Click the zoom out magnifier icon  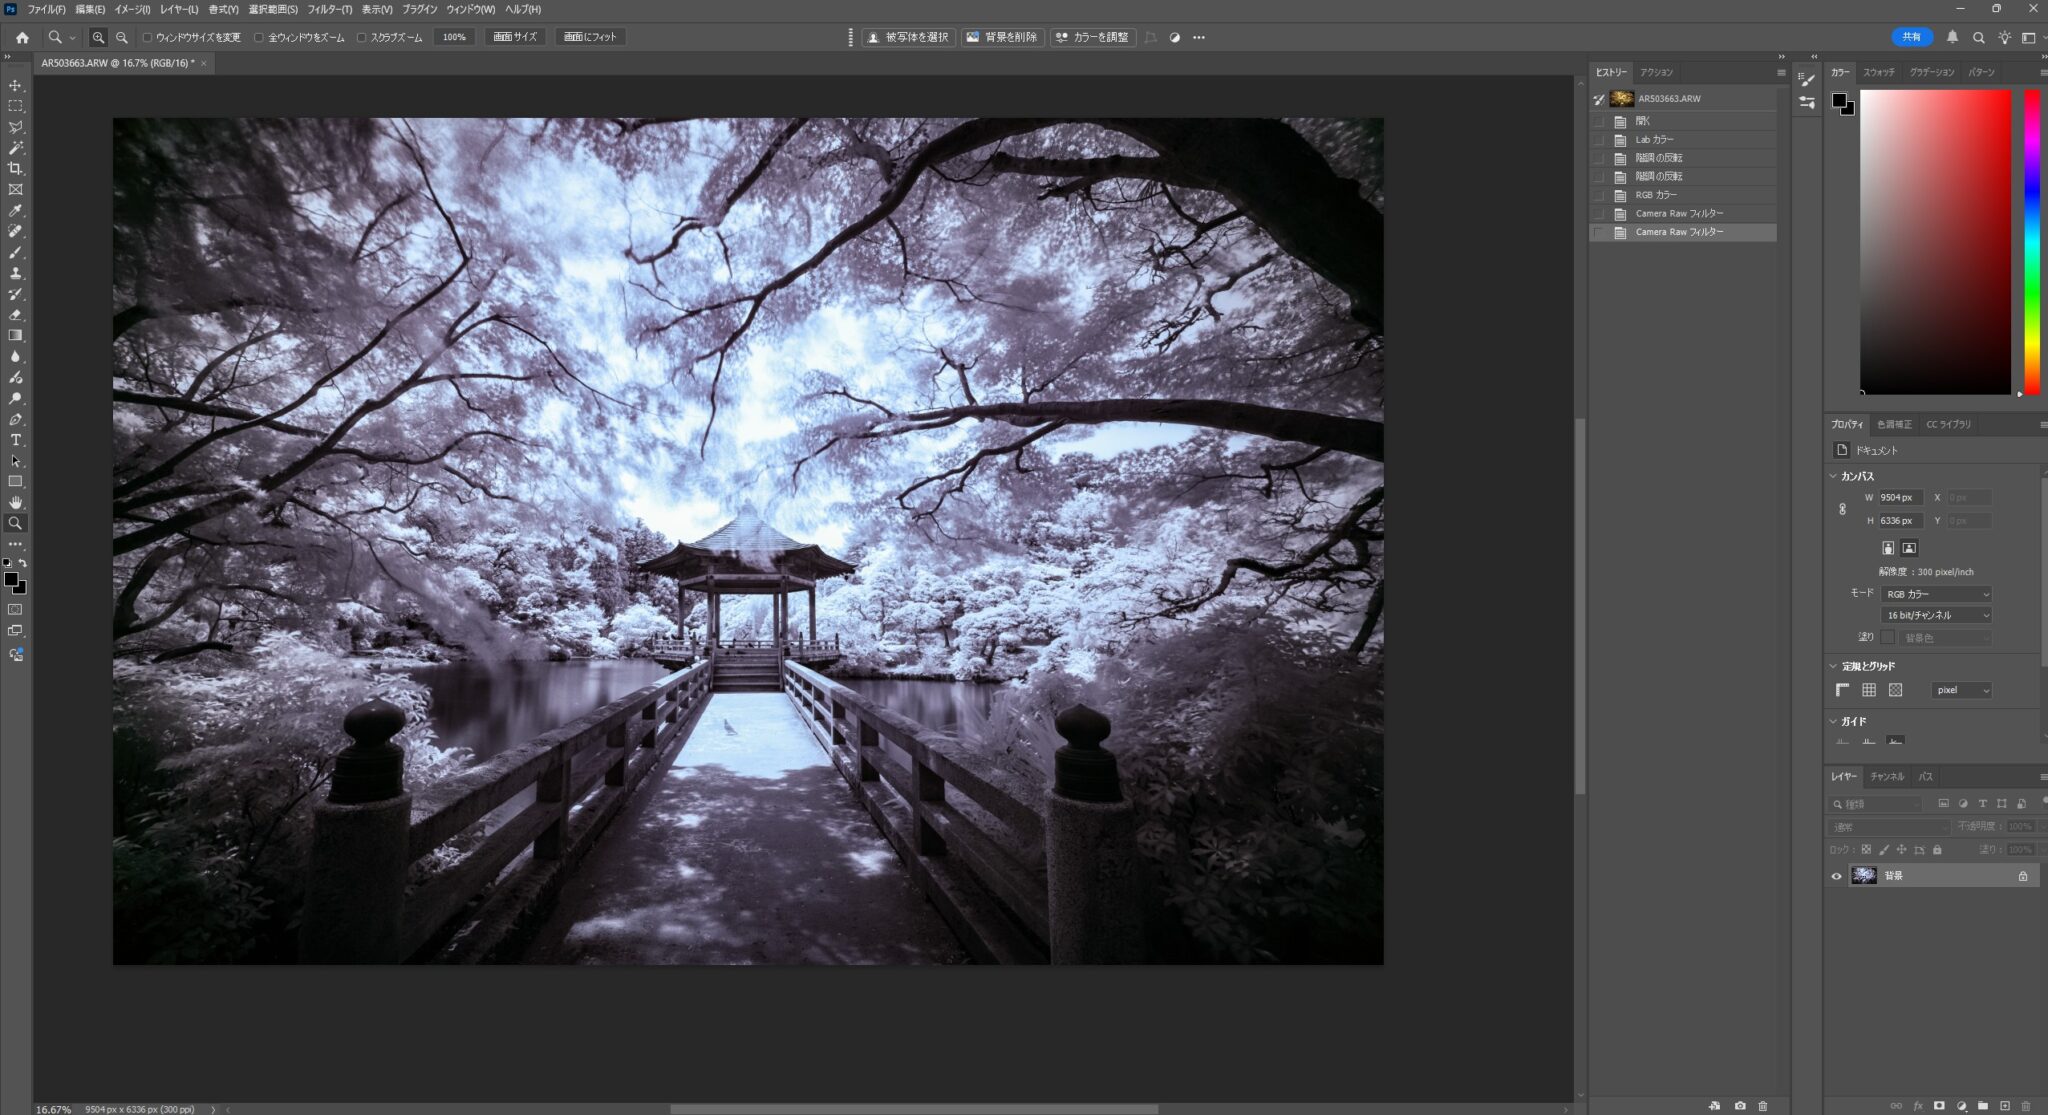[122, 37]
